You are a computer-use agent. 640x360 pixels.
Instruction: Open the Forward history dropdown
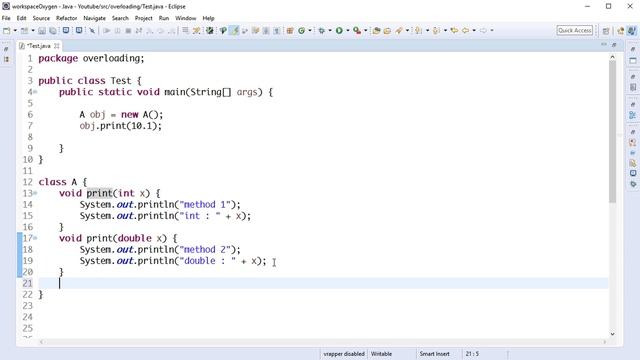pos(492,31)
